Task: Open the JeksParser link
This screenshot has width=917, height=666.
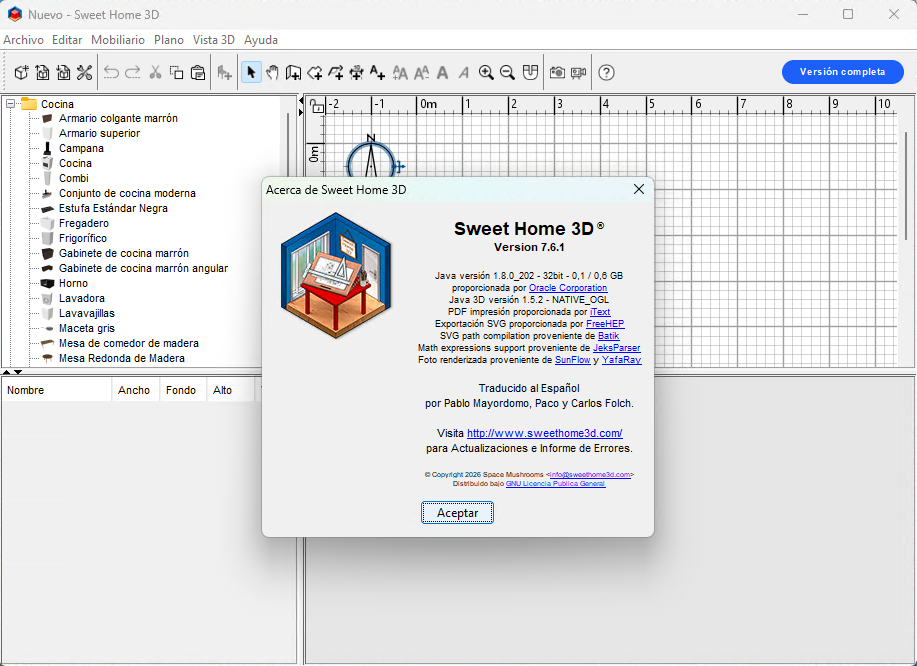Action: click(617, 348)
